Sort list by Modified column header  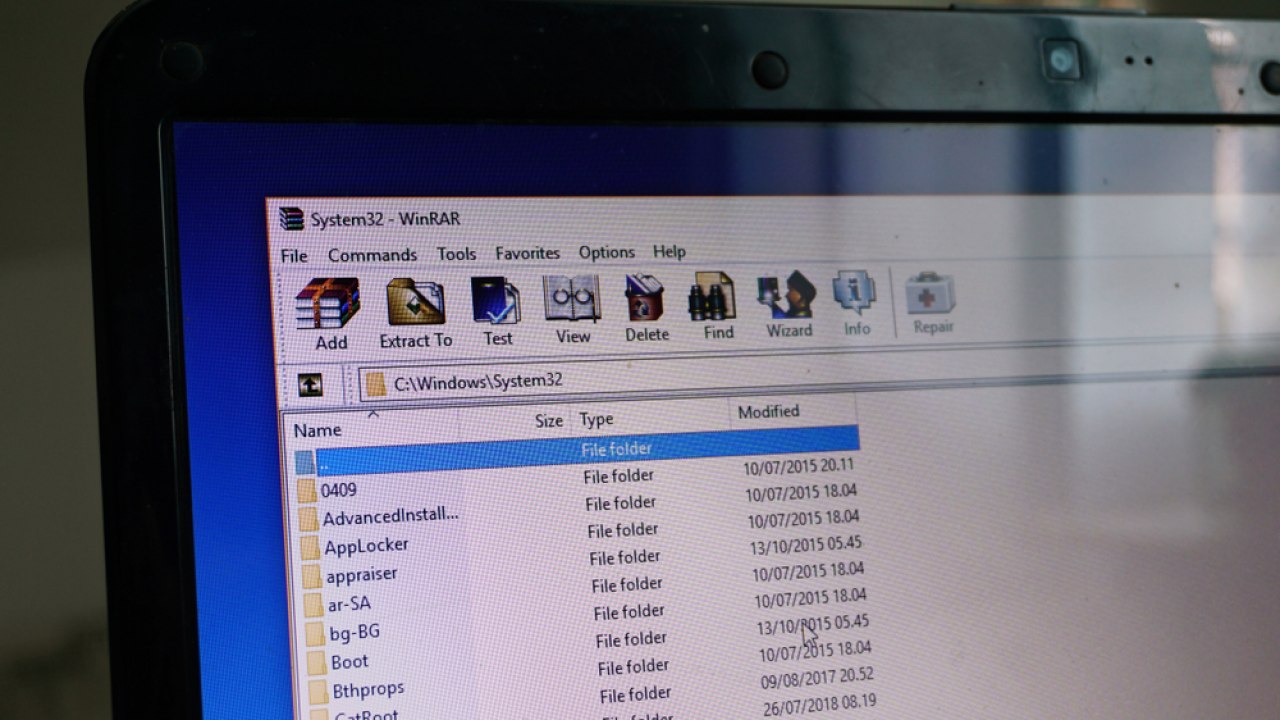point(768,411)
